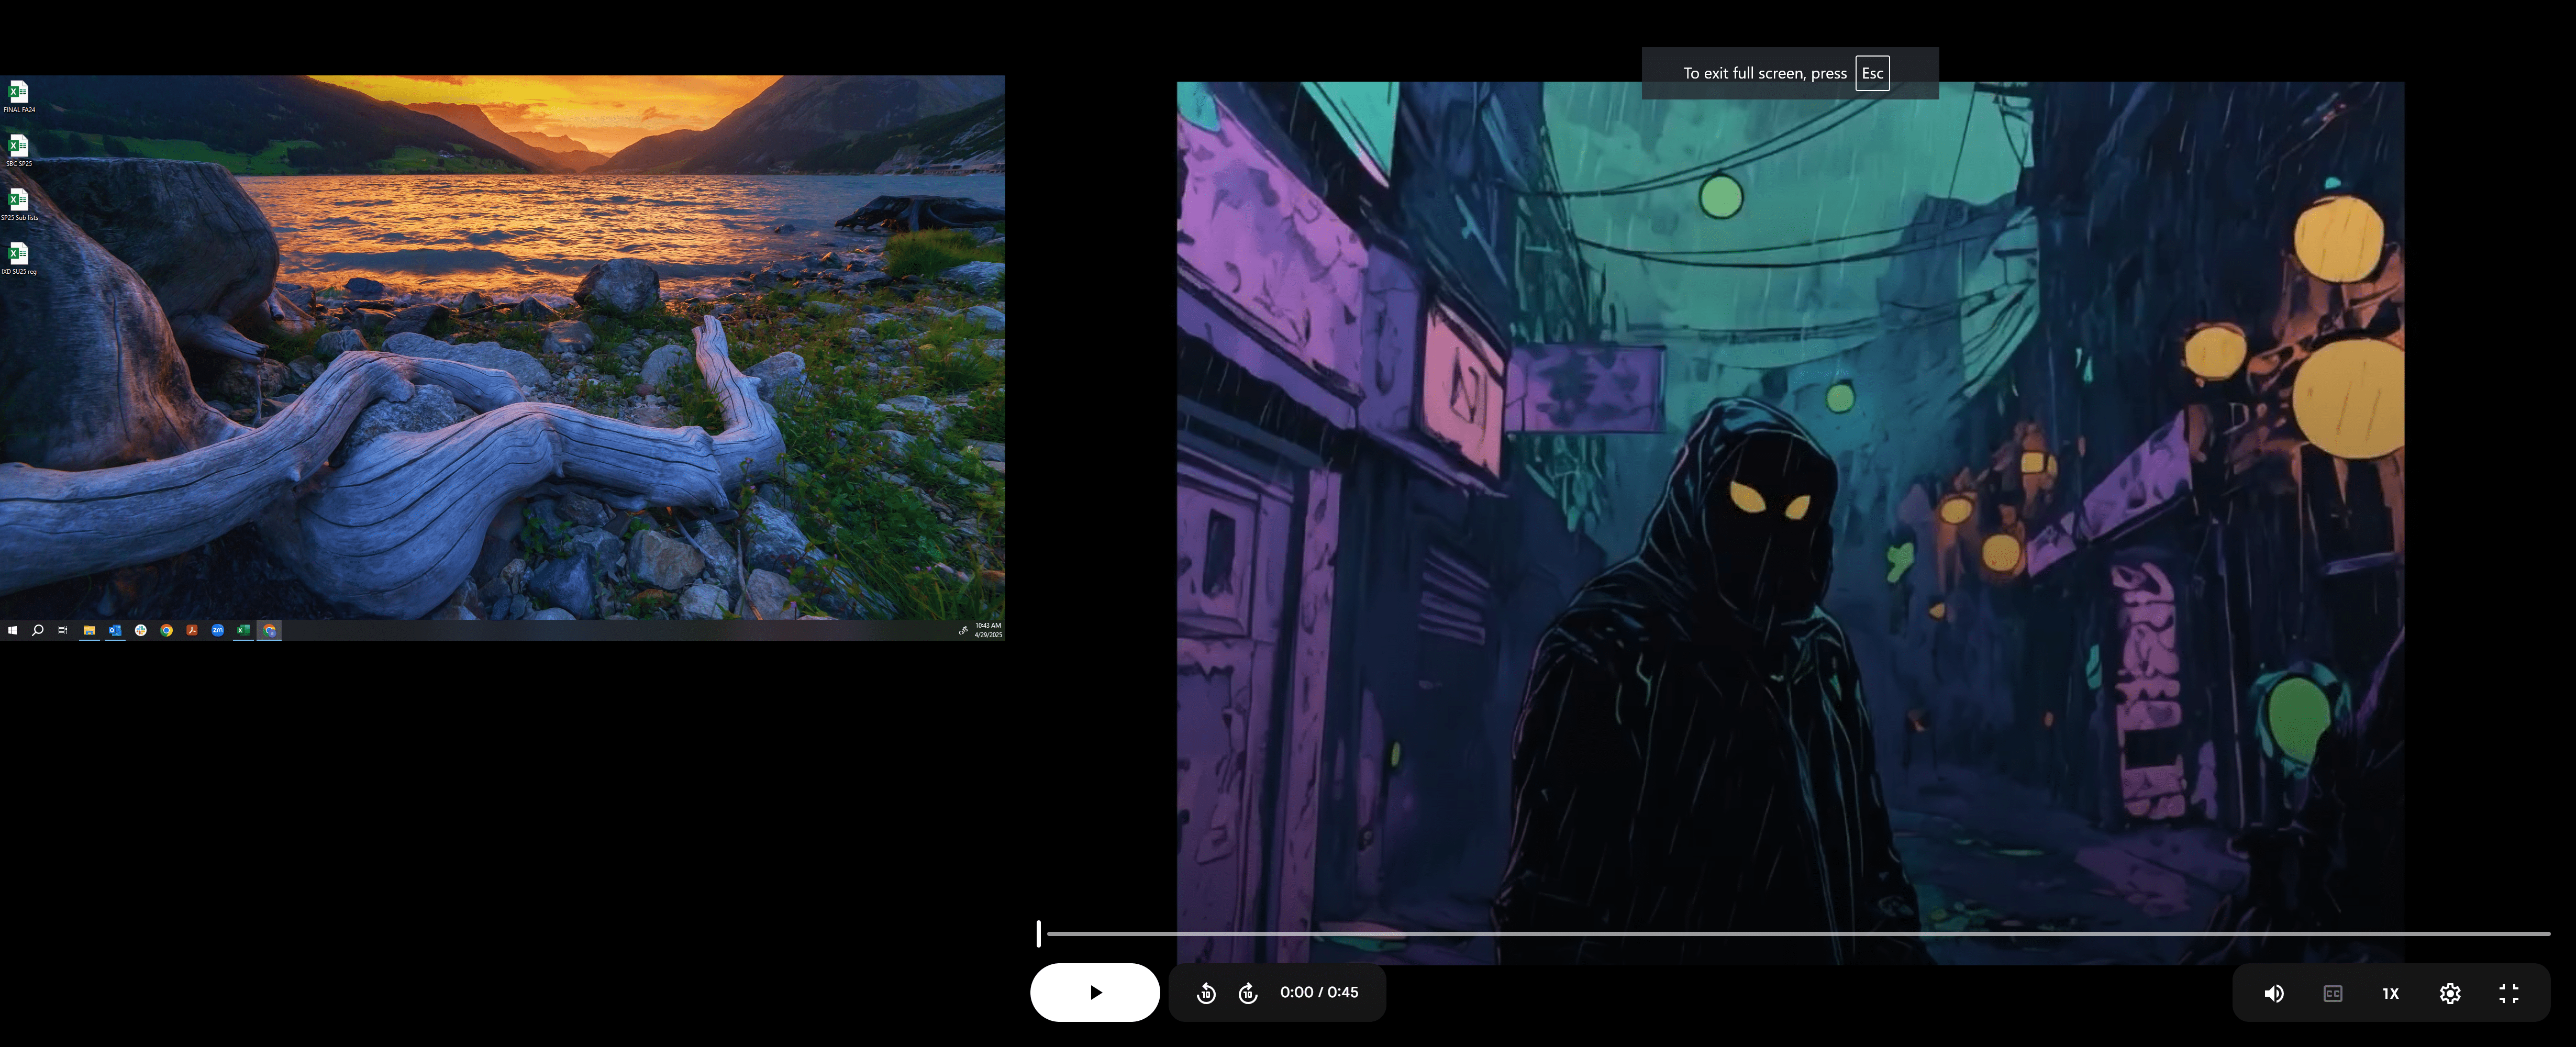Open the Windows Start menu
This screenshot has width=2576, height=1047.
[x=12, y=630]
